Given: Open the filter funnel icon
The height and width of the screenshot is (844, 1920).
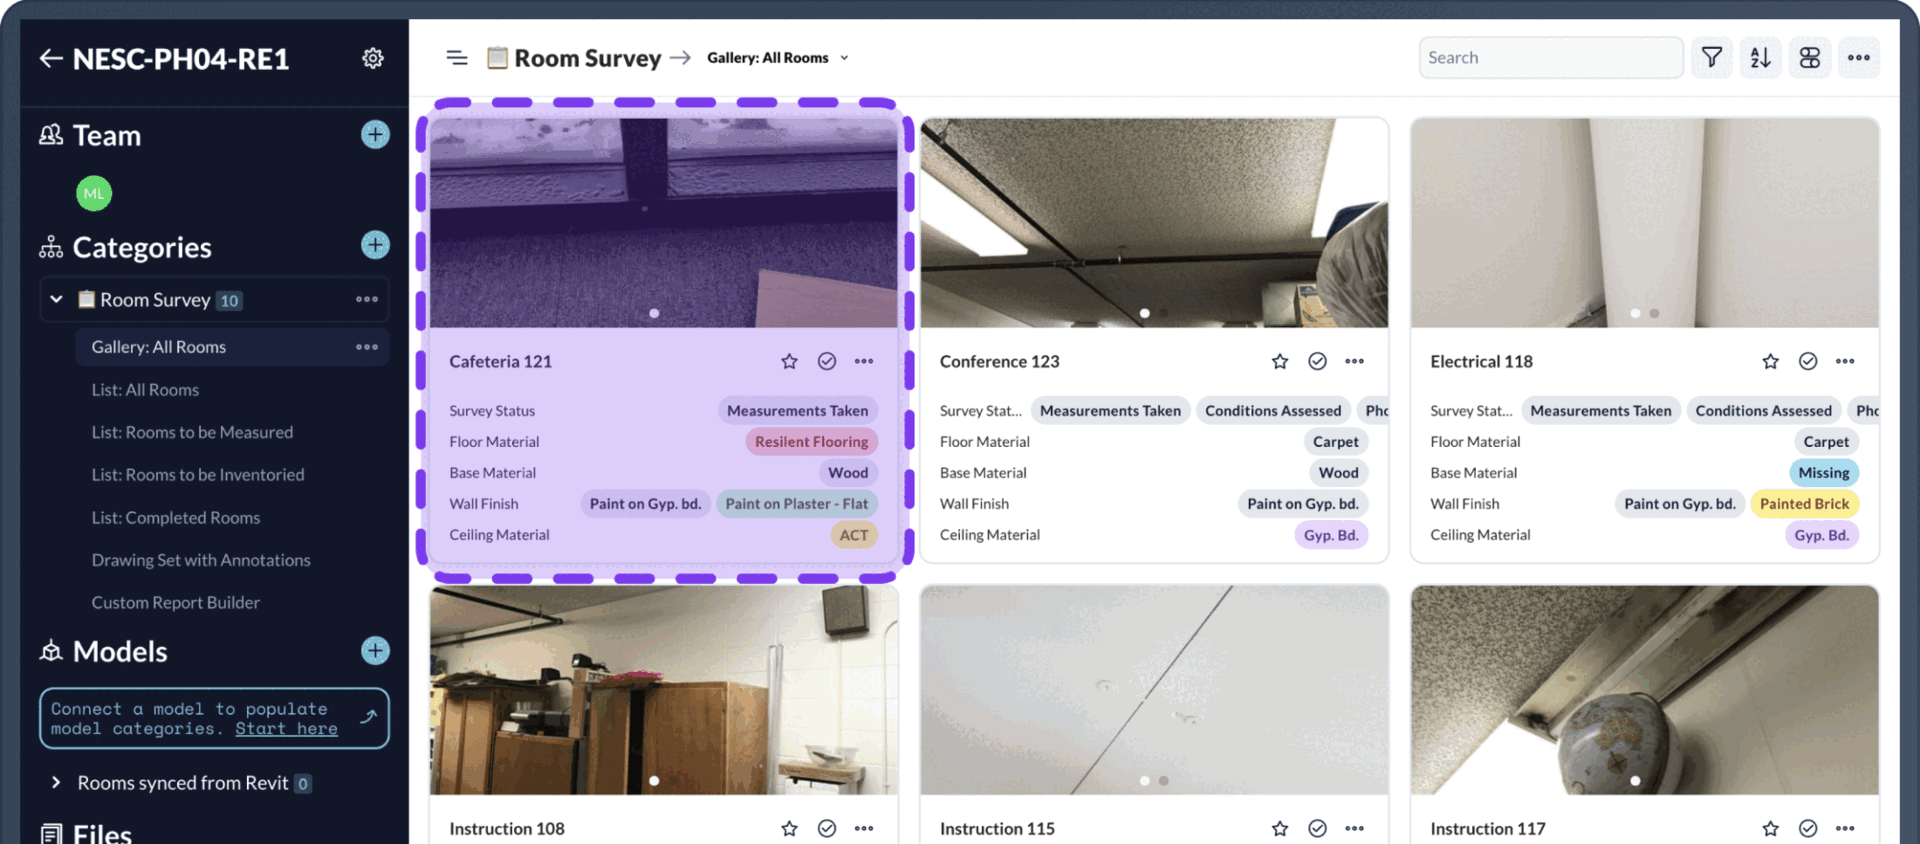Looking at the screenshot, I should pyautogui.click(x=1712, y=58).
